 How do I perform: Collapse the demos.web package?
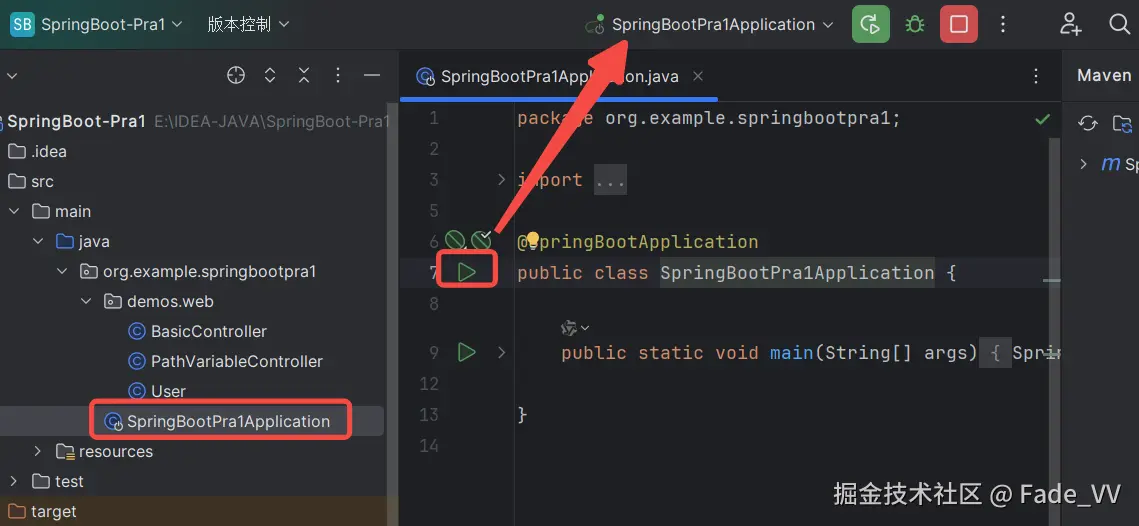tap(86, 301)
